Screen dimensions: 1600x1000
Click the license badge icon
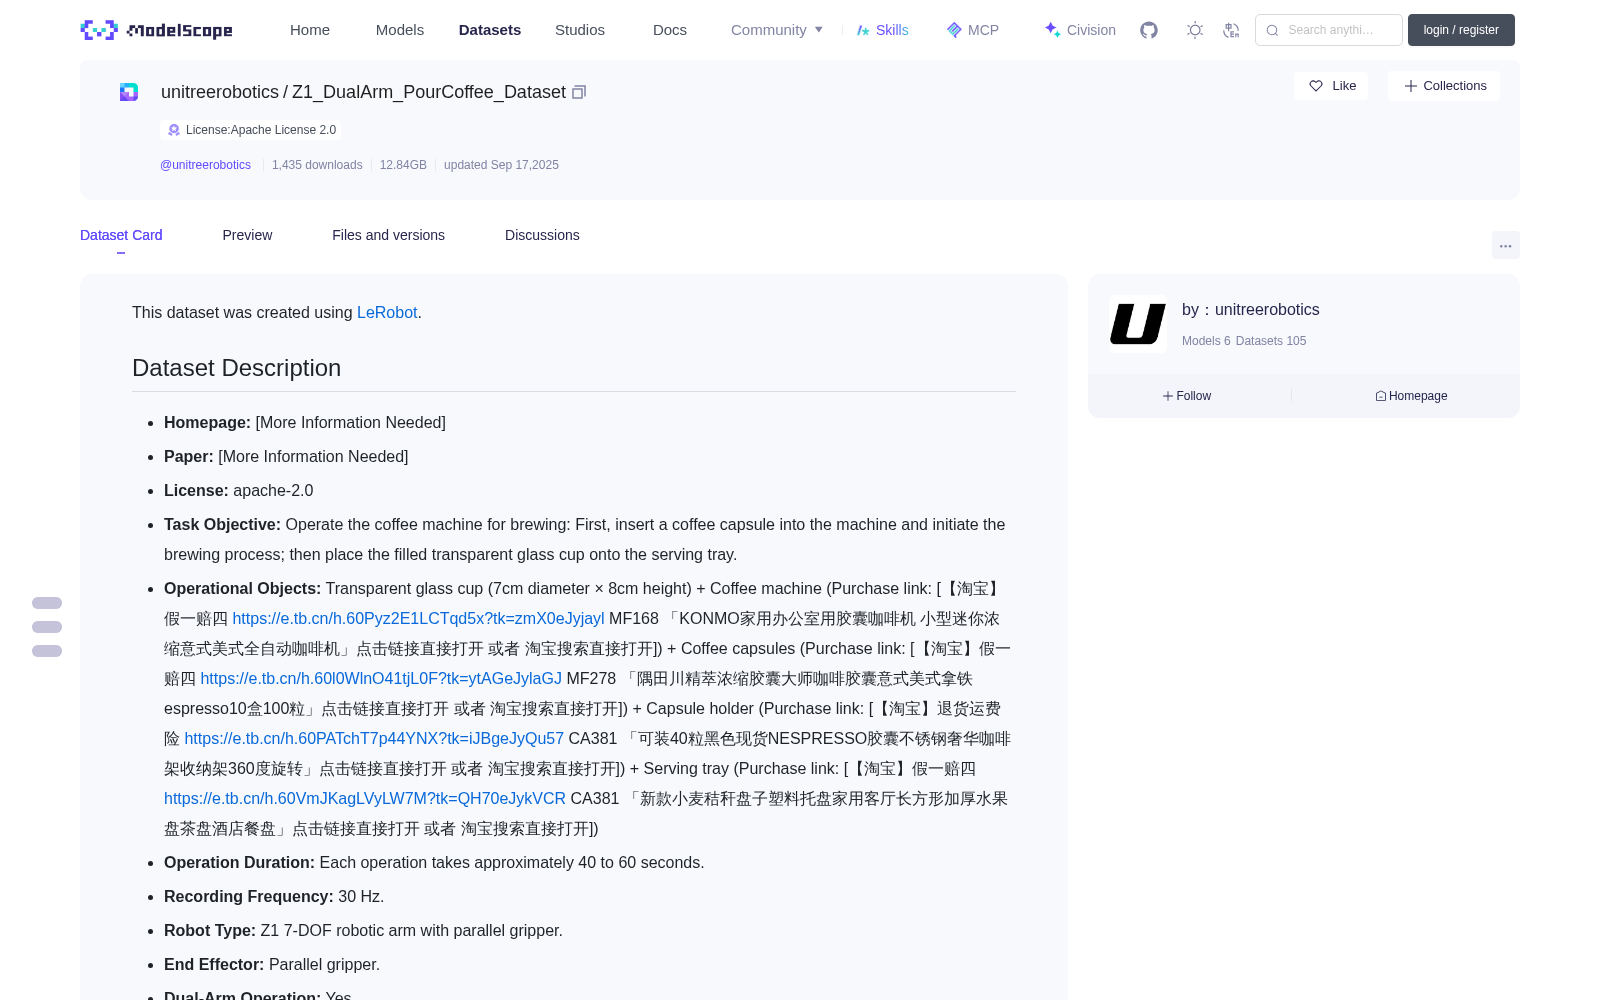point(174,130)
